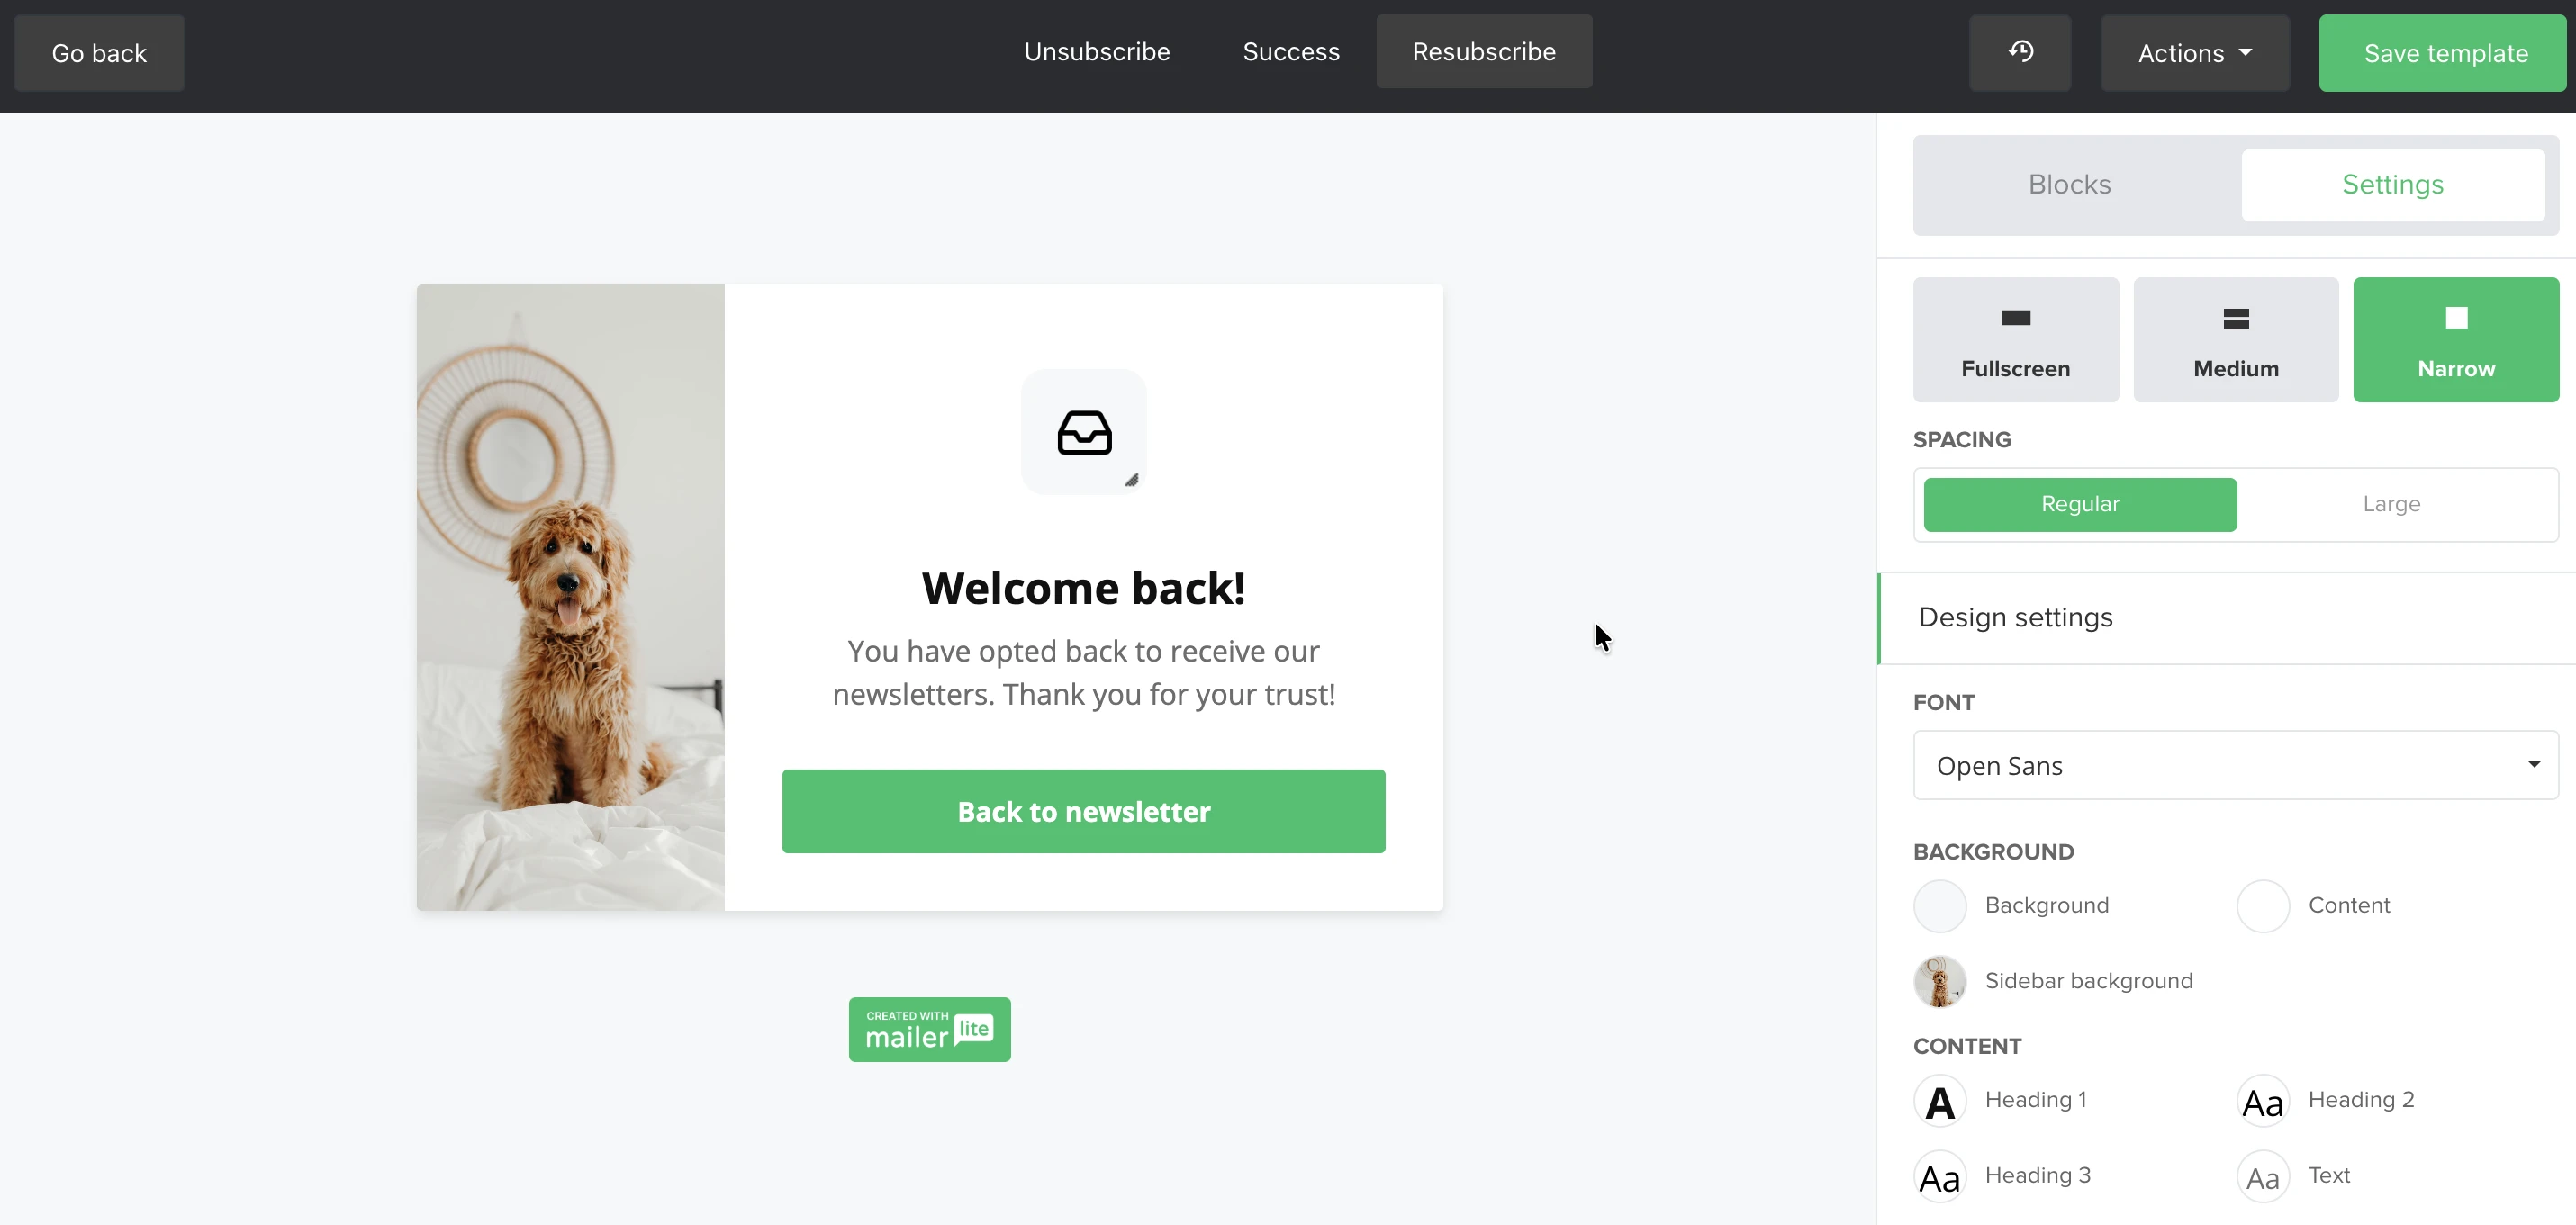The height and width of the screenshot is (1225, 2576).
Task: Select the Medium layout icon
Action: 2235,338
